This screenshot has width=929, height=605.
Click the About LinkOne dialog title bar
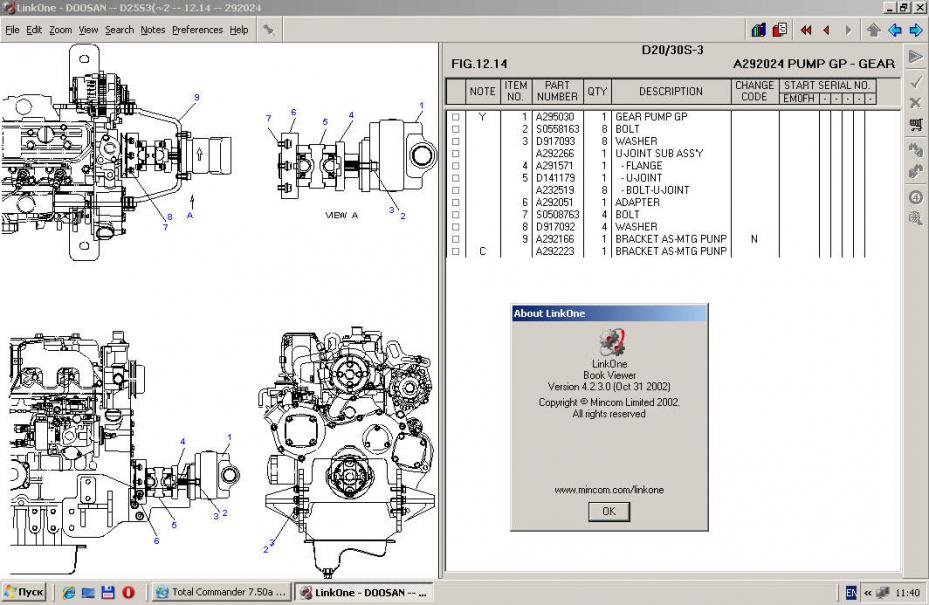[609, 313]
